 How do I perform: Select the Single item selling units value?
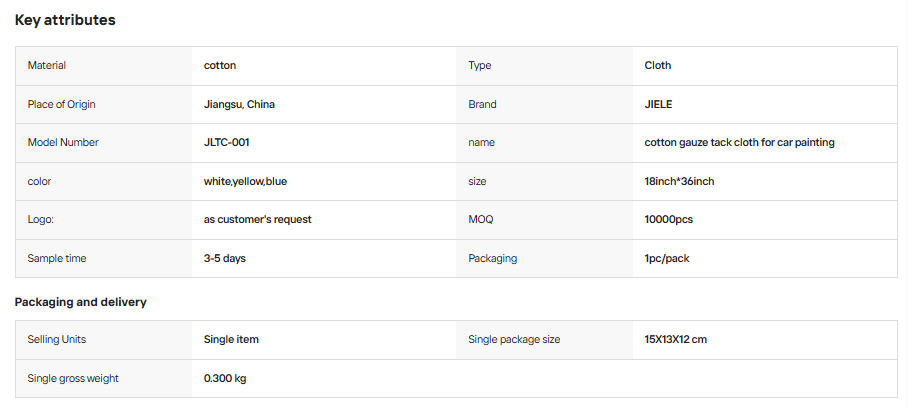tap(231, 339)
